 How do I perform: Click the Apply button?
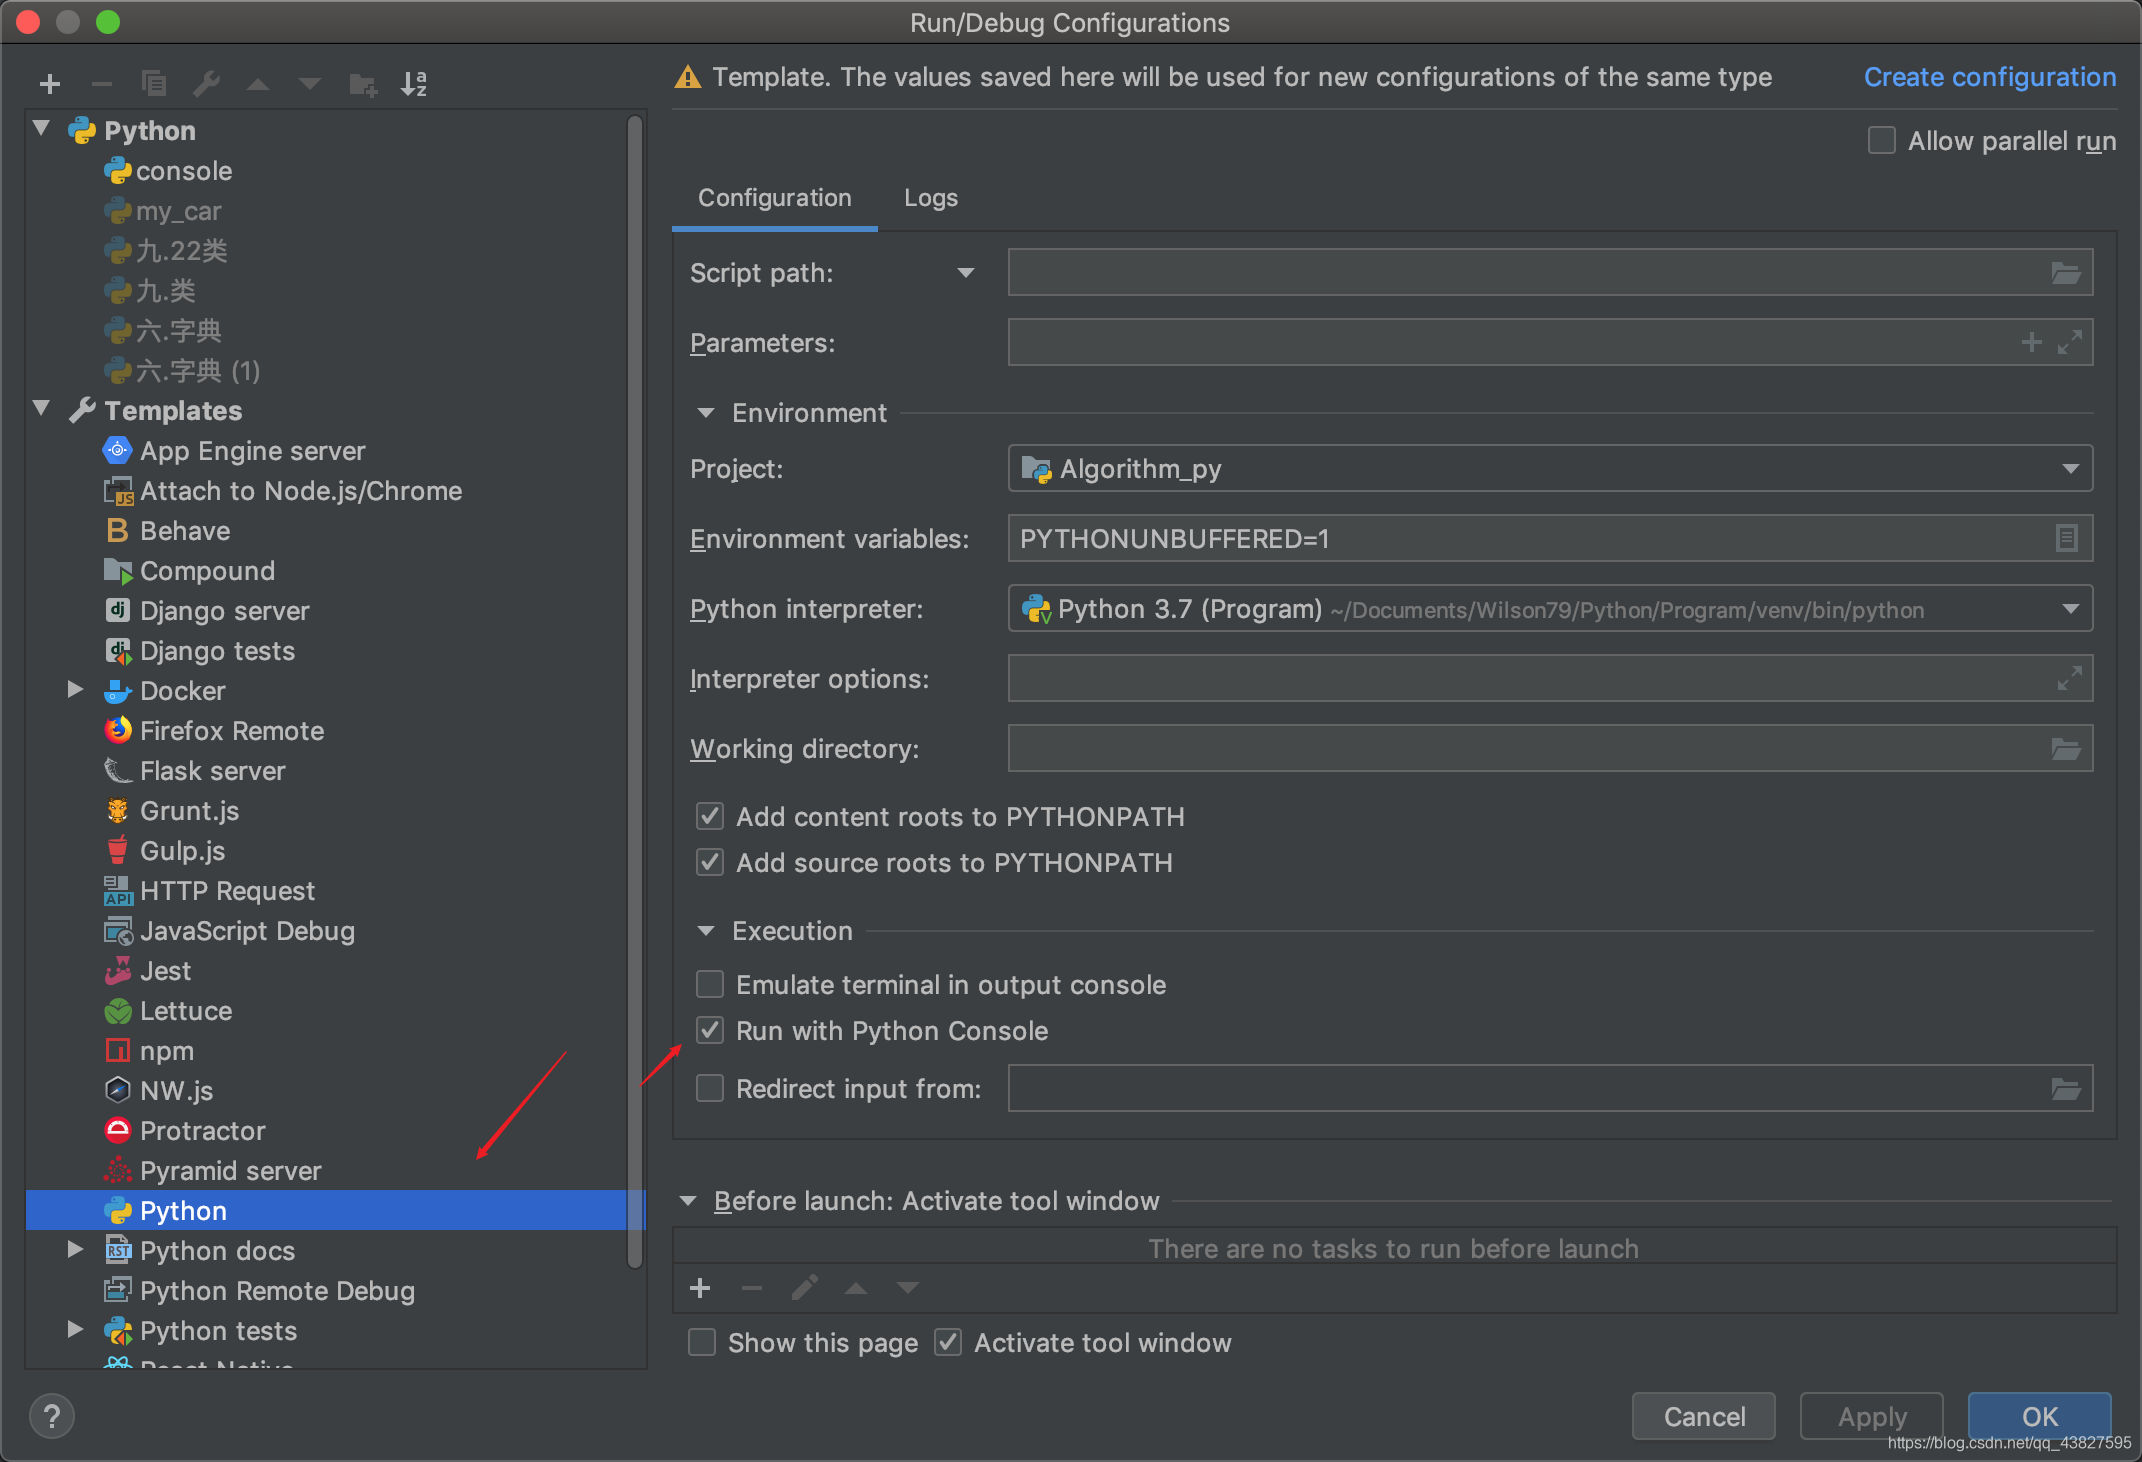click(1872, 1416)
